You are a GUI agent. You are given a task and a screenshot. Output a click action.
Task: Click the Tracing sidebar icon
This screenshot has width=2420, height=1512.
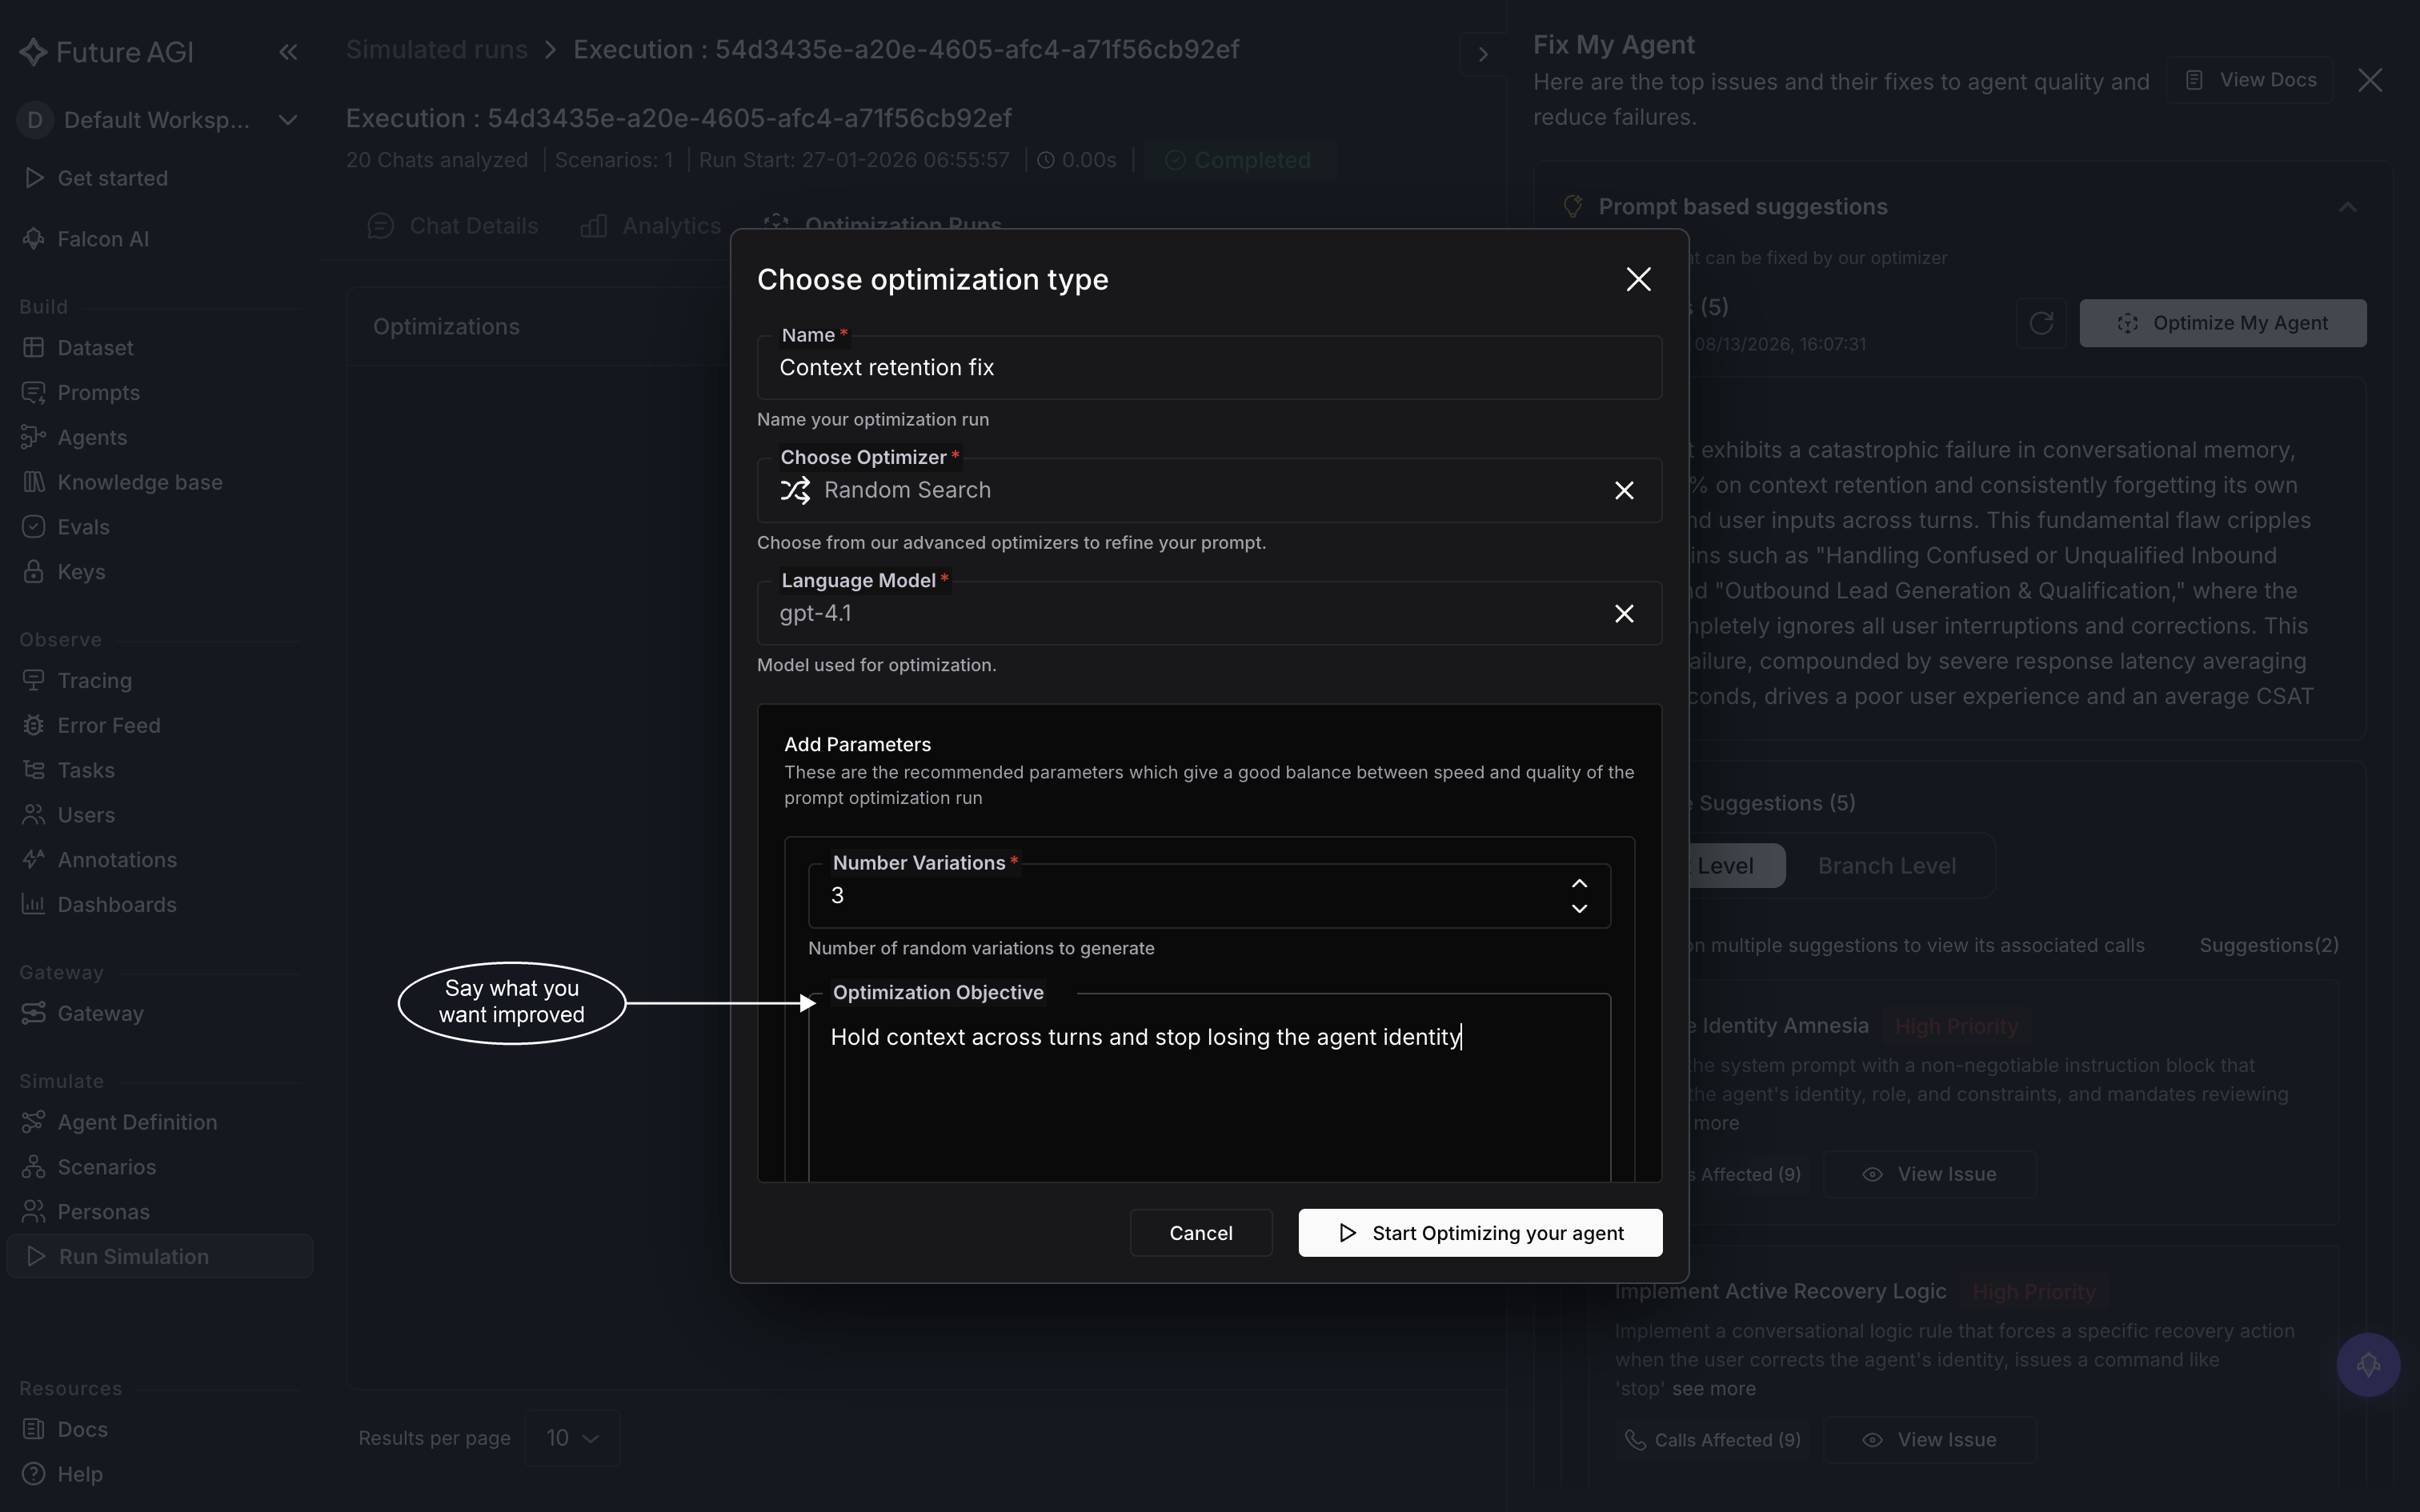33,681
